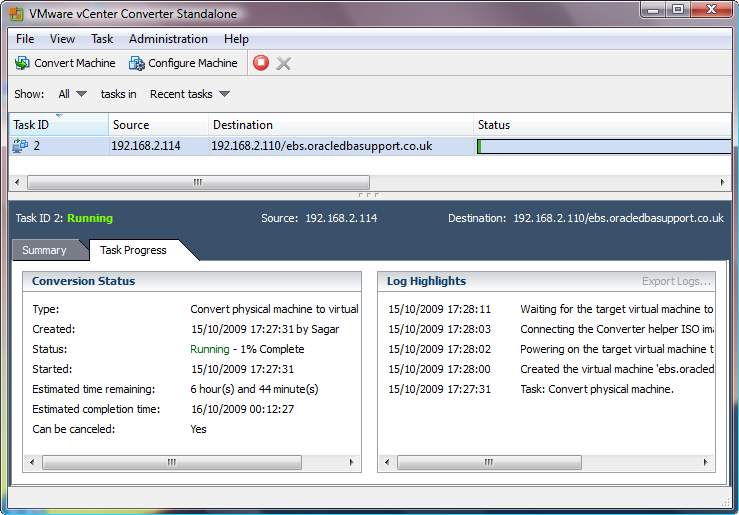Click the window resize grip corner

[x=726, y=502]
